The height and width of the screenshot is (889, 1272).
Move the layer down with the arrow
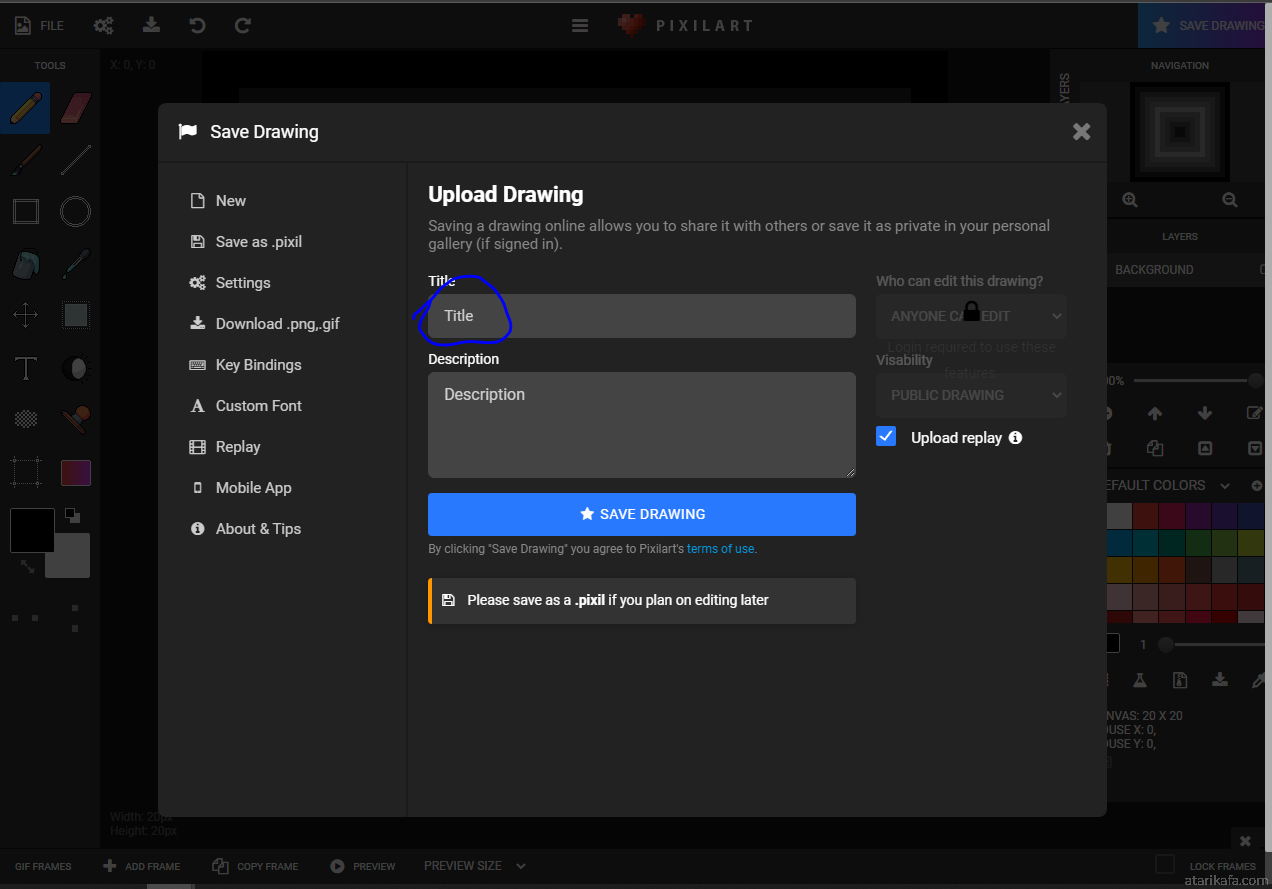point(1205,413)
